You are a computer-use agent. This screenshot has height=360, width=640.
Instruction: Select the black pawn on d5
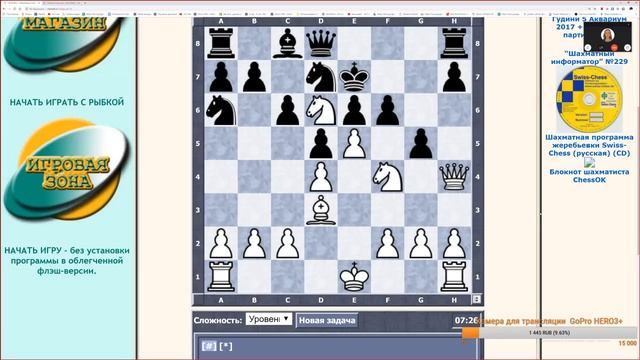coord(321,144)
